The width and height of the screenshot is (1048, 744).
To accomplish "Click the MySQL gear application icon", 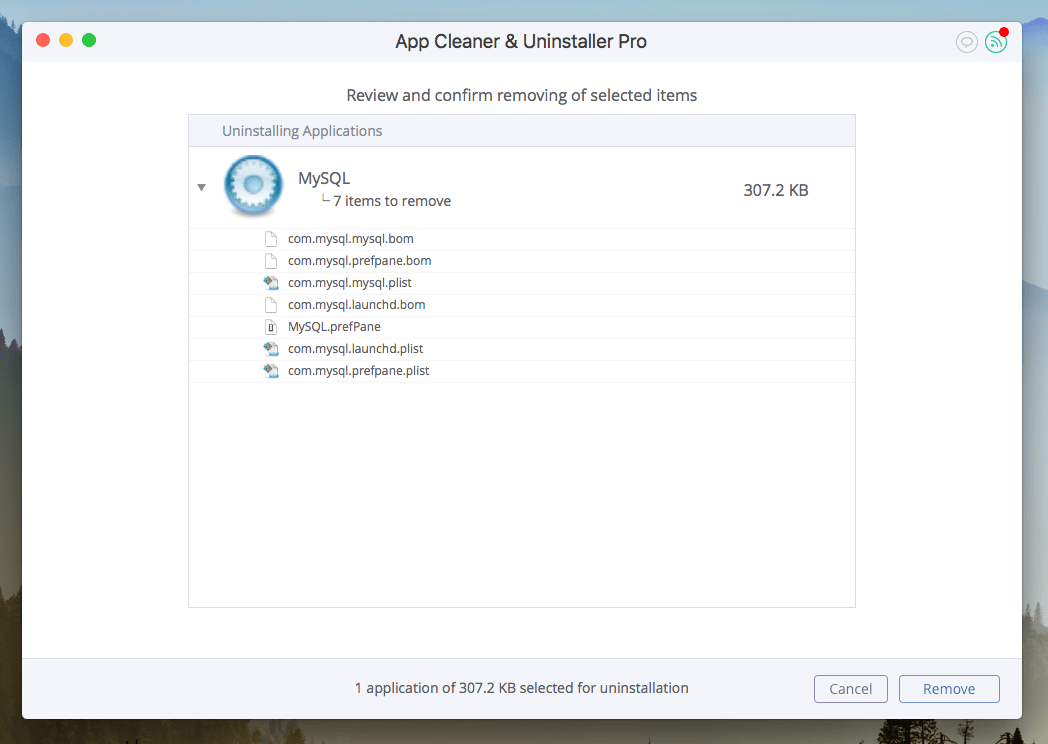I will tap(253, 186).
